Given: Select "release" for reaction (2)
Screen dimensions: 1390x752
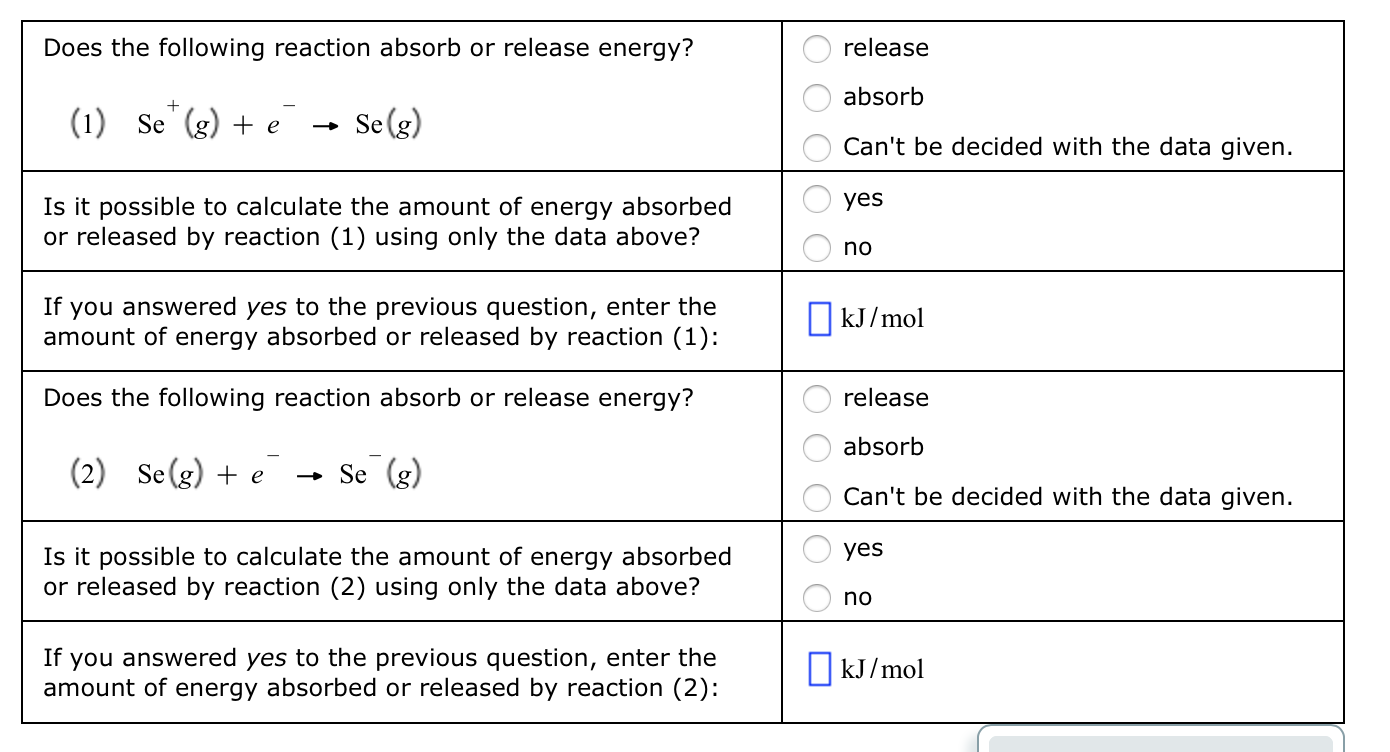Looking at the screenshot, I should tap(817, 398).
